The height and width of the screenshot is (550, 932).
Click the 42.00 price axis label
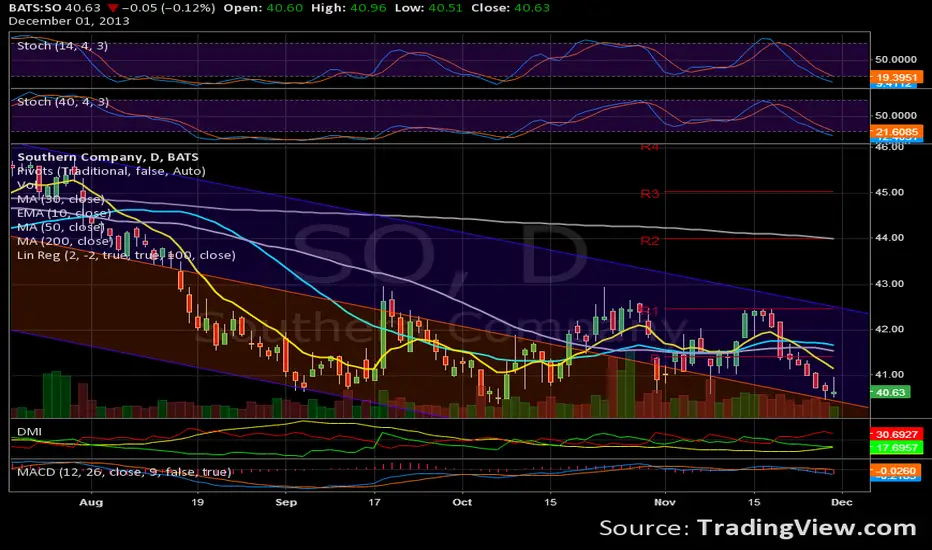[x=889, y=329]
